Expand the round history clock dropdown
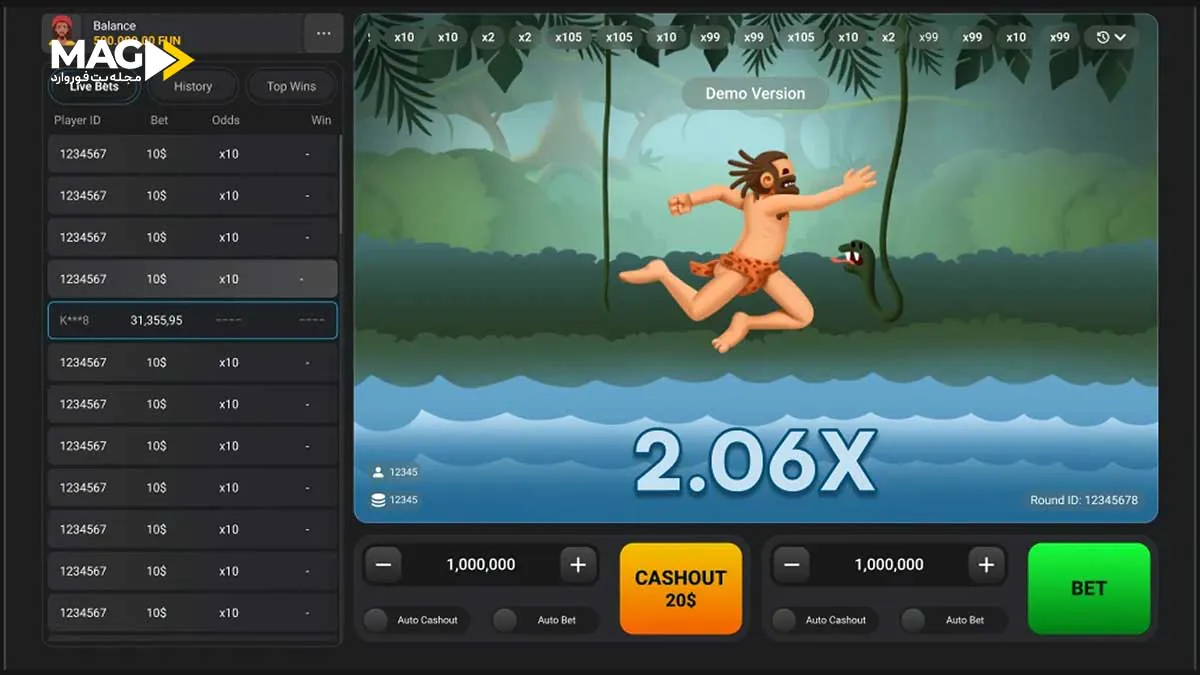The height and width of the screenshot is (675, 1200). [x=1111, y=37]
